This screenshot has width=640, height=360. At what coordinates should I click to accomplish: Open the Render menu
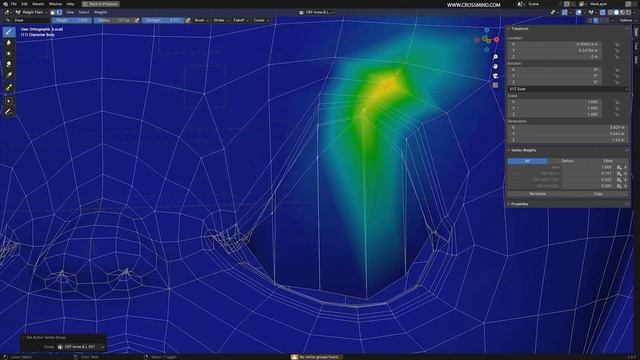[38, 4]
